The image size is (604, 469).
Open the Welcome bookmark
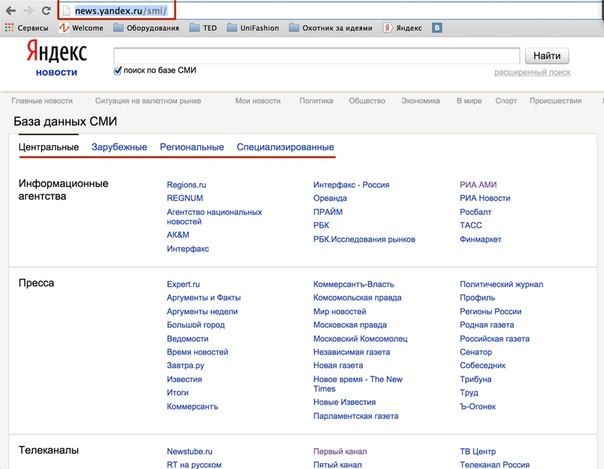coord(79,29)
